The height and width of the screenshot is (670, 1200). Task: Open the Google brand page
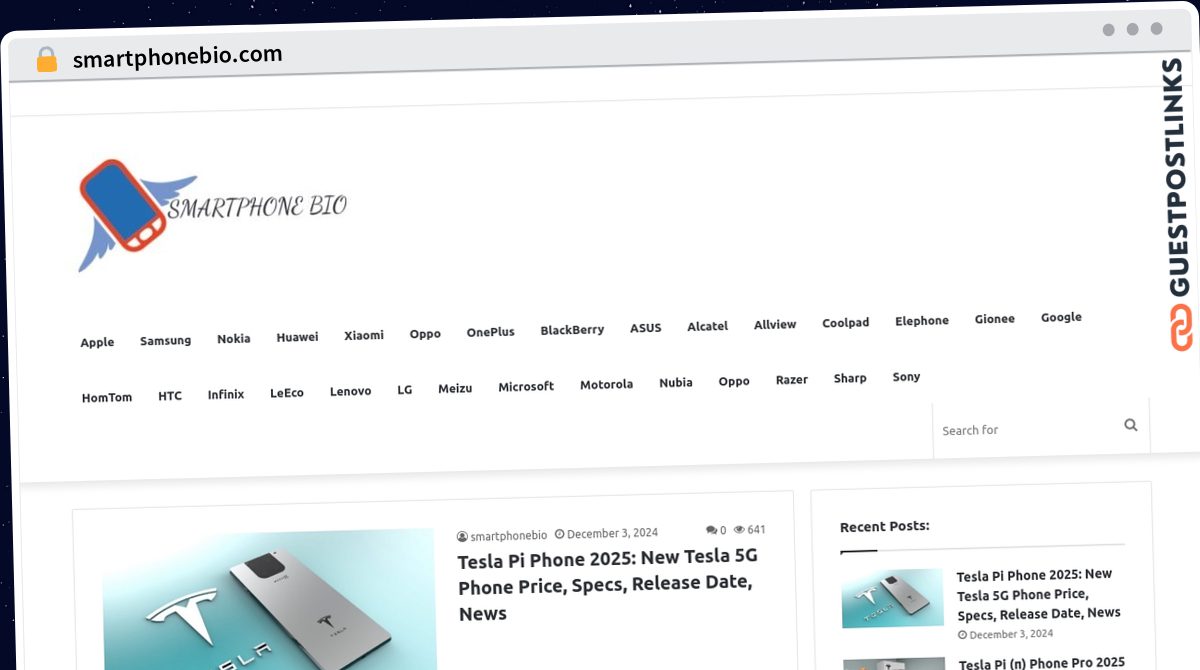[x=1061, y=317]
